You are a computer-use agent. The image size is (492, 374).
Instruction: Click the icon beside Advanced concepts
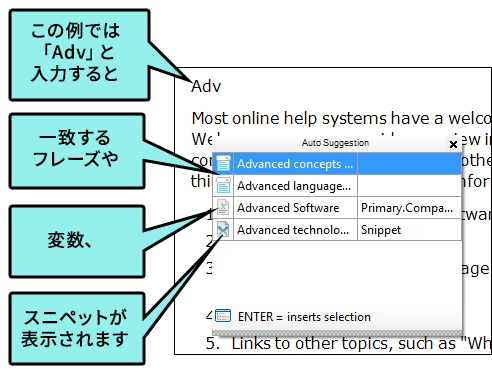pos(223,163)
